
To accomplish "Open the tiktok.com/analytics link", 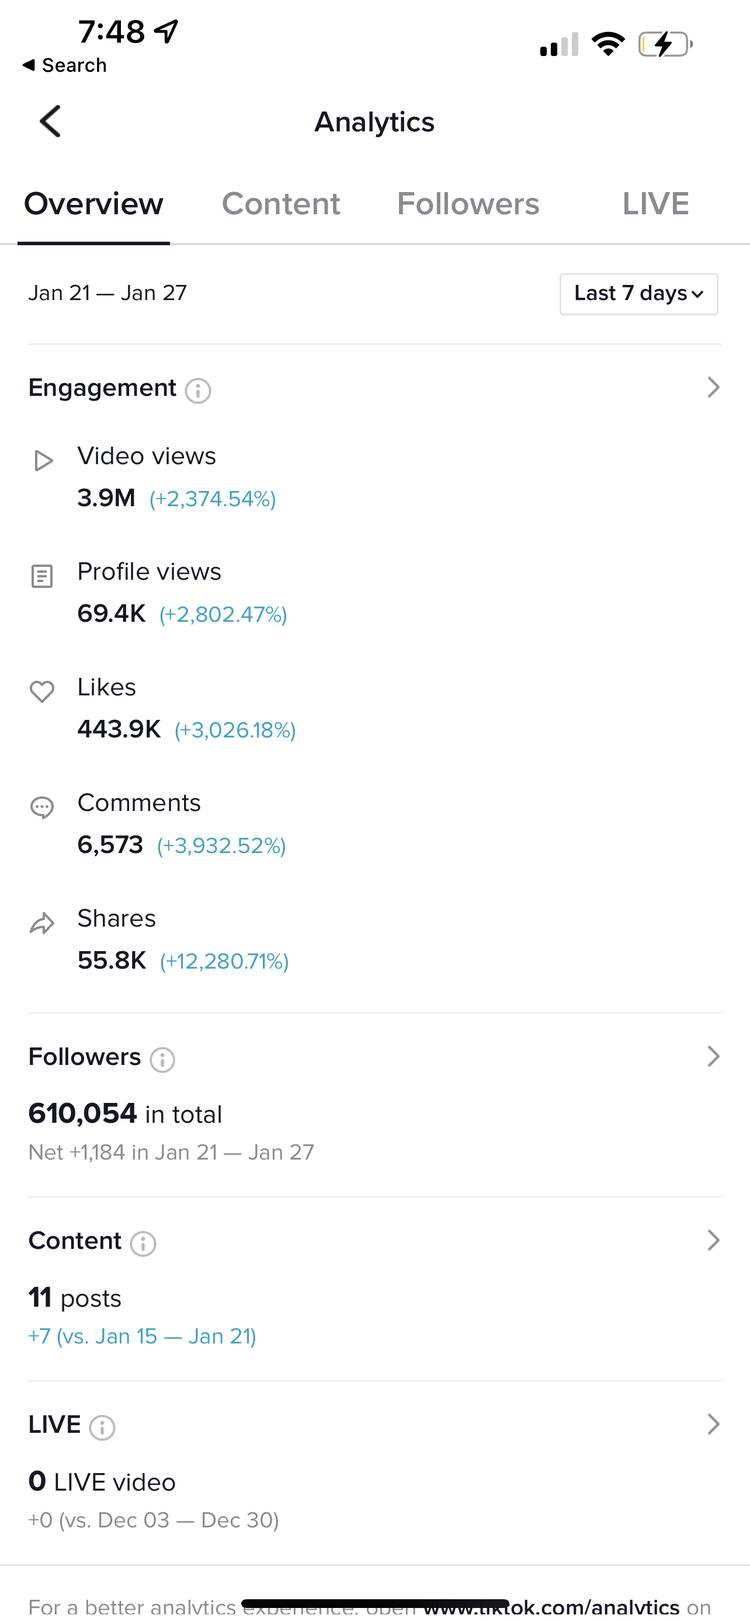I will click(552, 1607).
